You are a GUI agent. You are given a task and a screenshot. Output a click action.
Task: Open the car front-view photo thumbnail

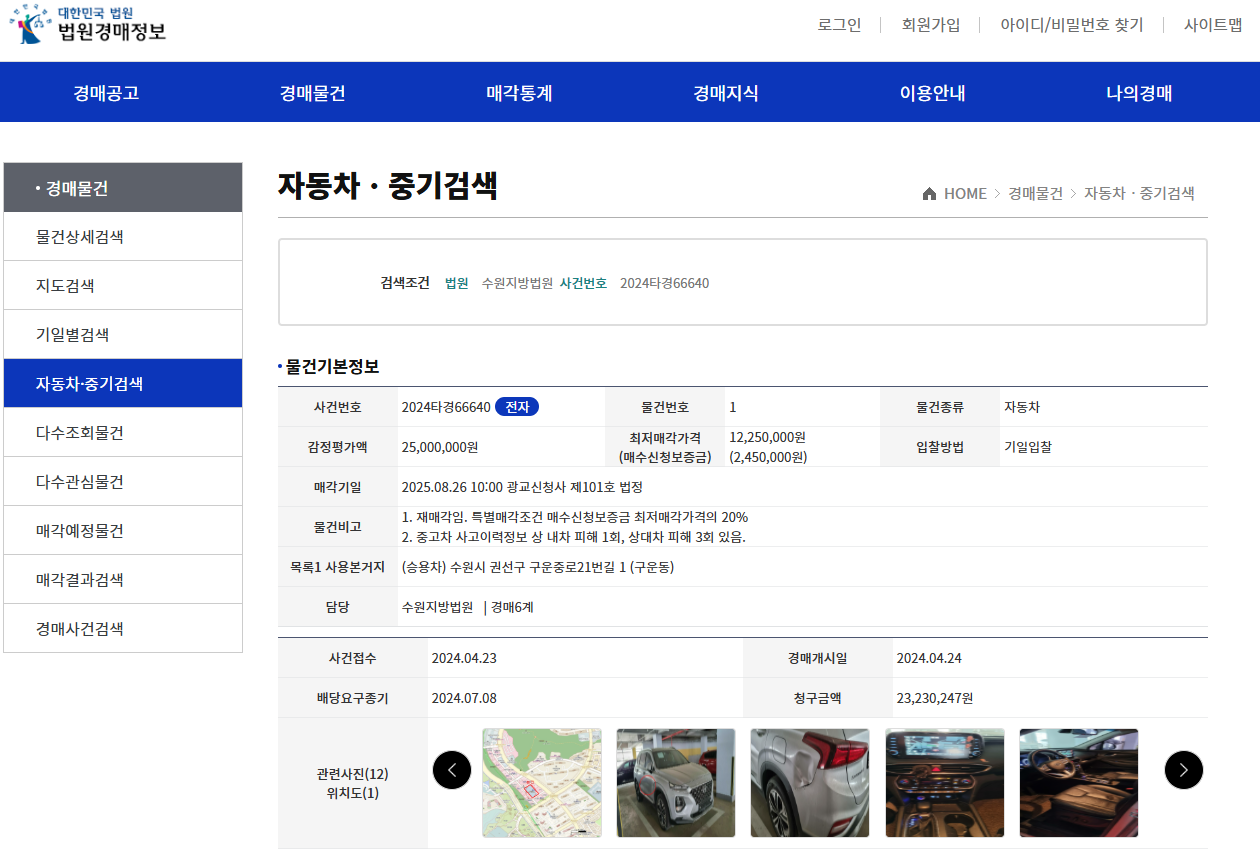(x=676, y=783)
